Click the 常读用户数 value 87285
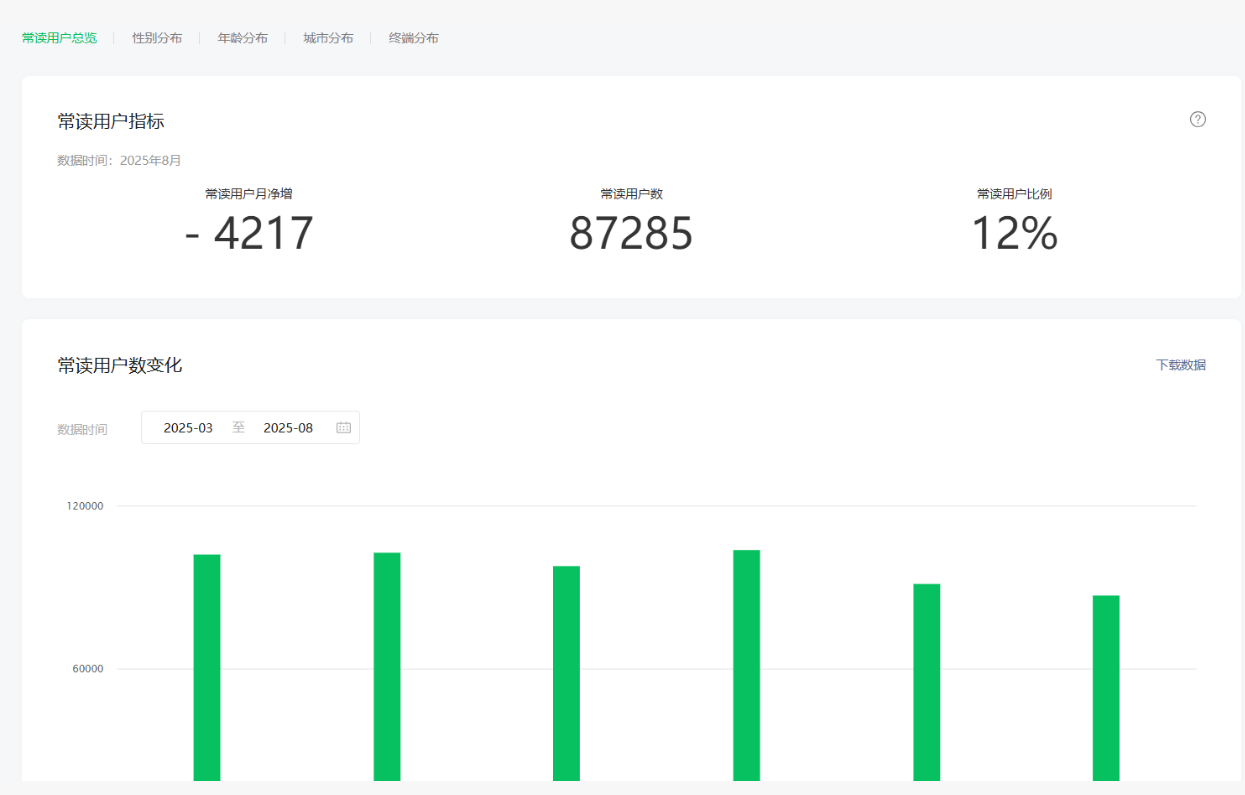This screenshot has width=1245, height=795. [630, 234]
